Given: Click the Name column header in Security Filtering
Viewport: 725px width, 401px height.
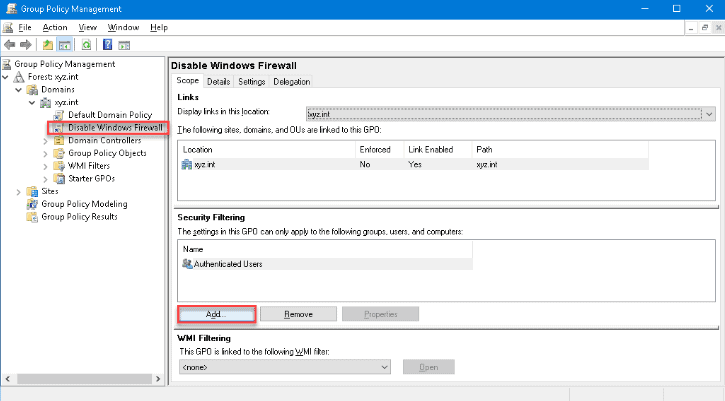Looking at the screenshot, I should pyautogui.click(x=325, y=249).
